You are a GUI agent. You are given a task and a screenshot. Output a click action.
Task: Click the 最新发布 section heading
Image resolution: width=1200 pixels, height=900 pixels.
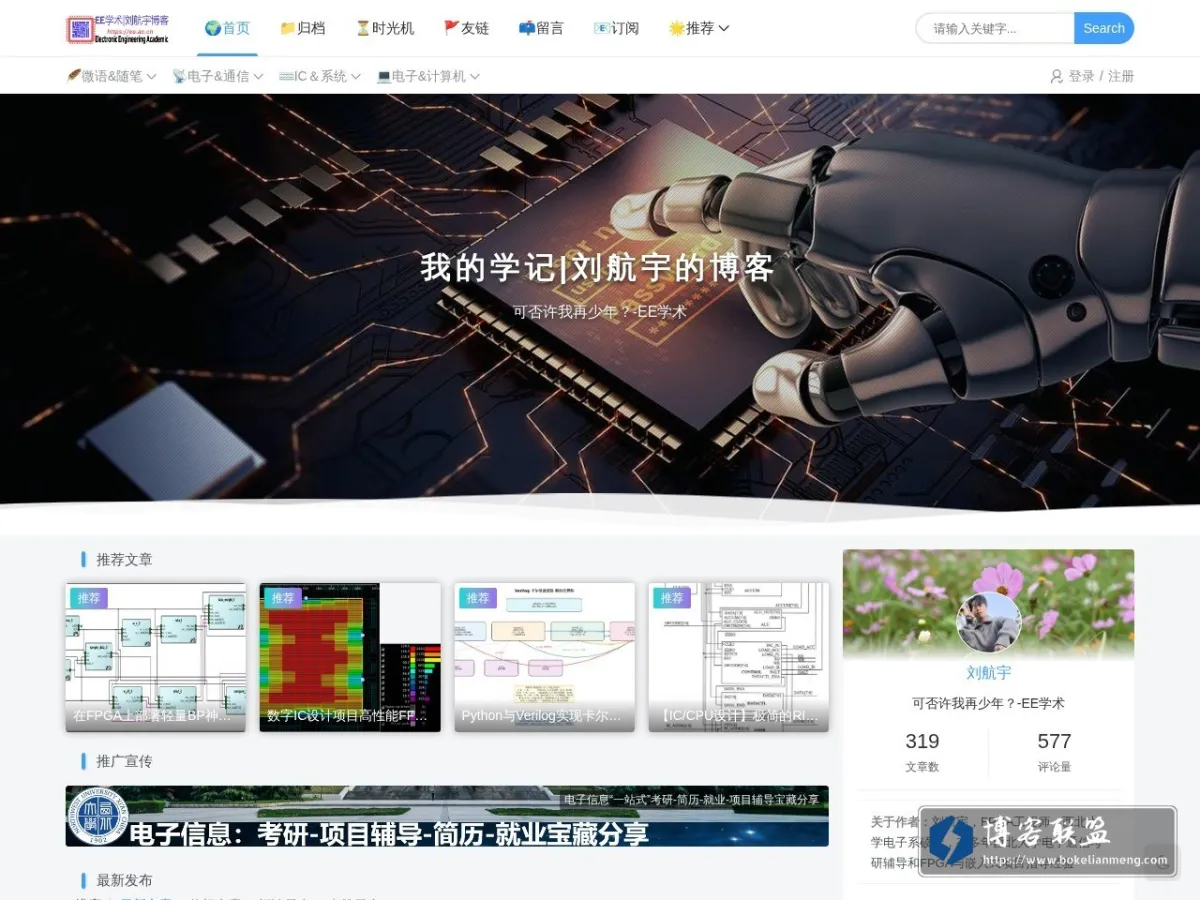point(124,881)
